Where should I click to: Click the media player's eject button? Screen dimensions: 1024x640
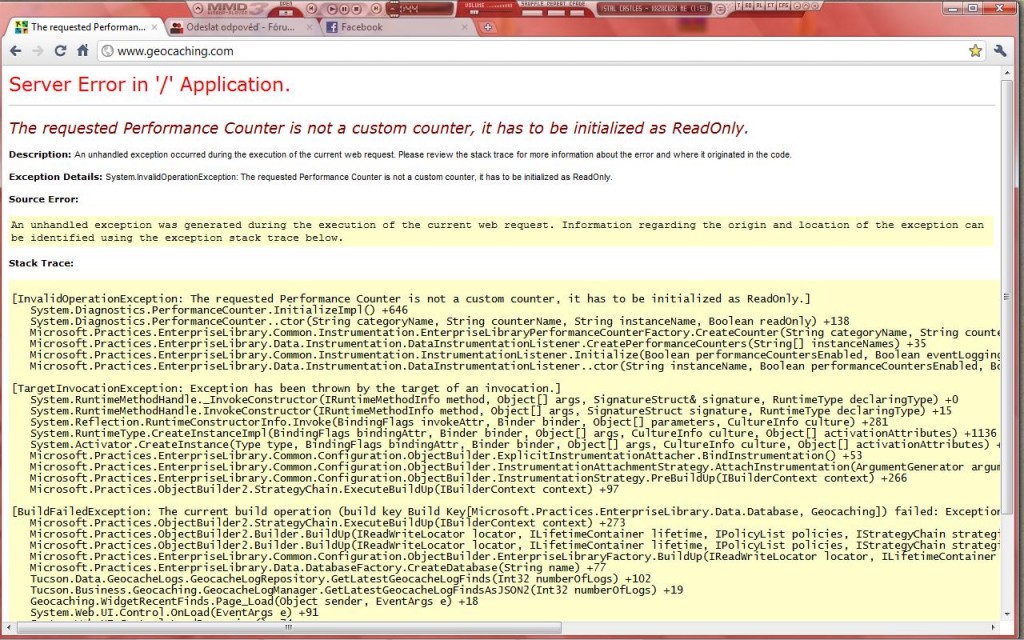285,12
